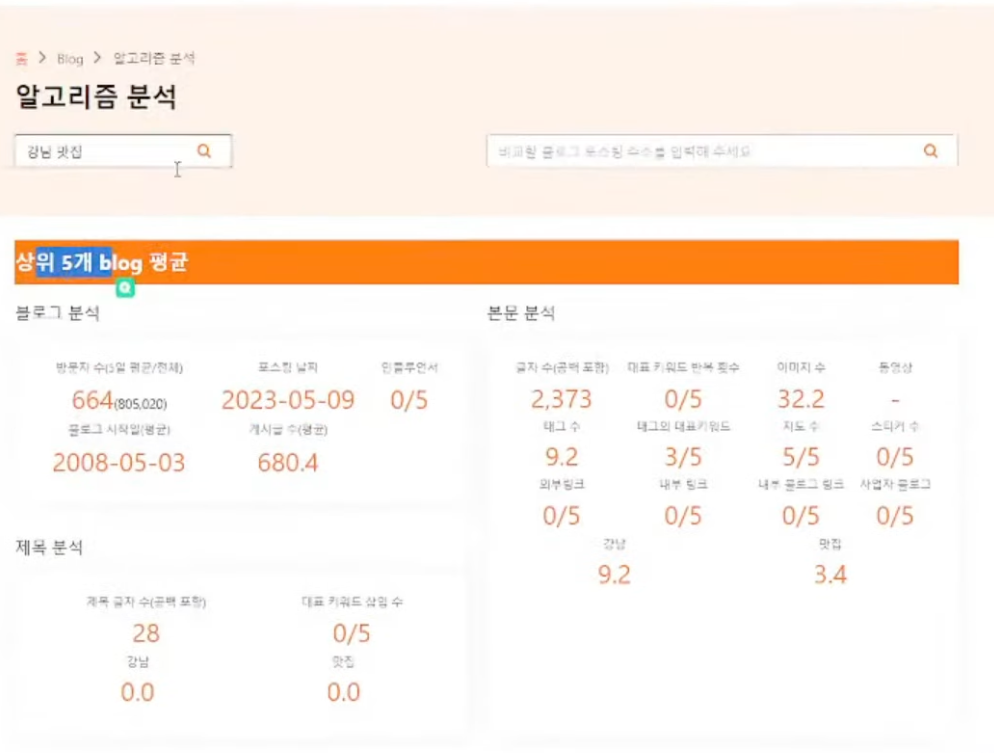The image size is (994, 753).
Task: Click inside the 강남 맛집 keyword search box
Action: pyautogui.click(x=110, y=150)
